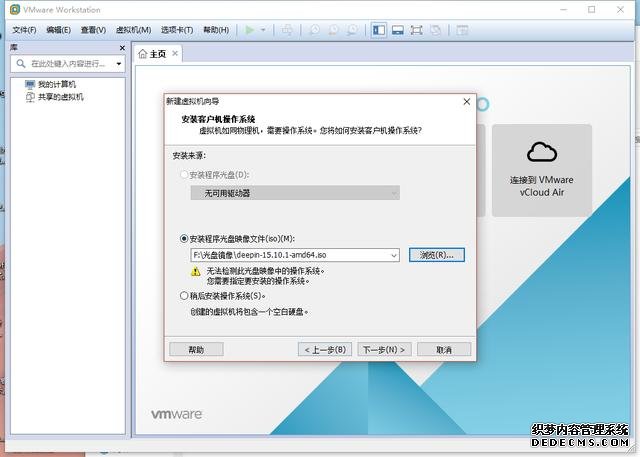The width and height of the screenshot is (640, 457).
Task: Open the 虚拟机(M) menu
Action: coord(133,30)
